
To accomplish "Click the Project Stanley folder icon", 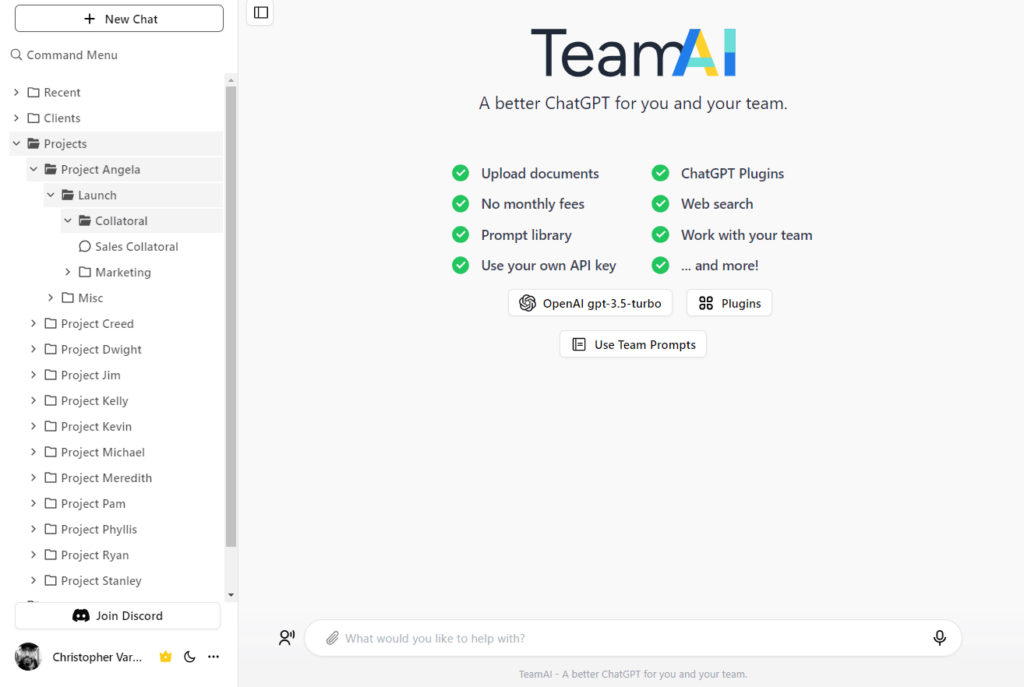I will pos(50,581).
